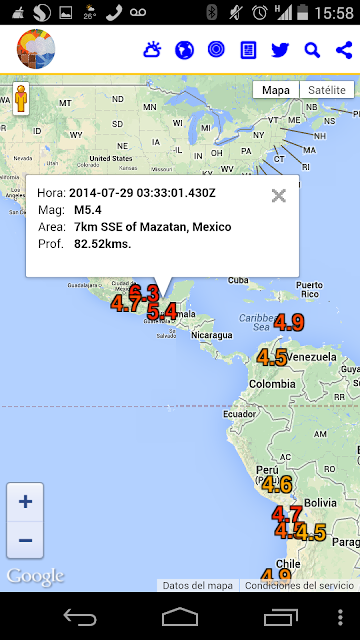
Task: Switch to Mapa view
Action: [x=276, y=90]
